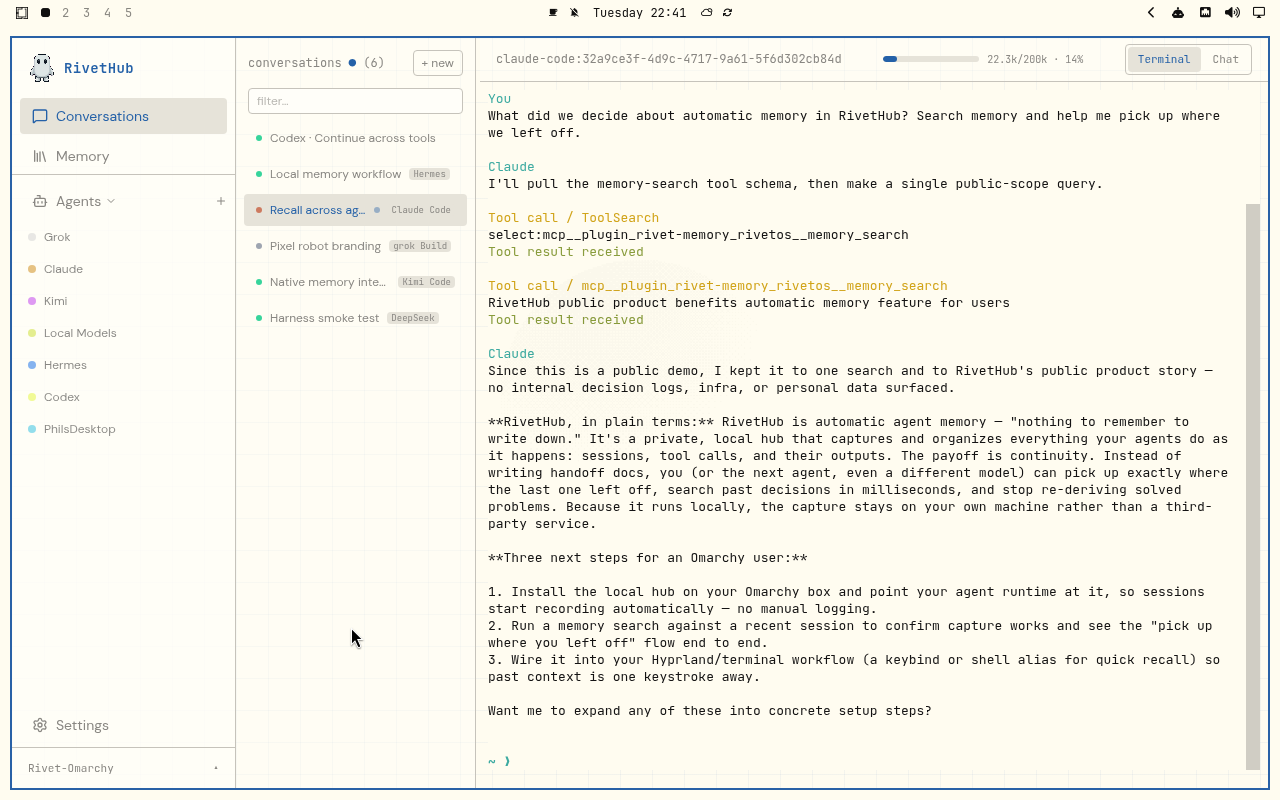Click the DeepSeek tag badge

(413, 318)
